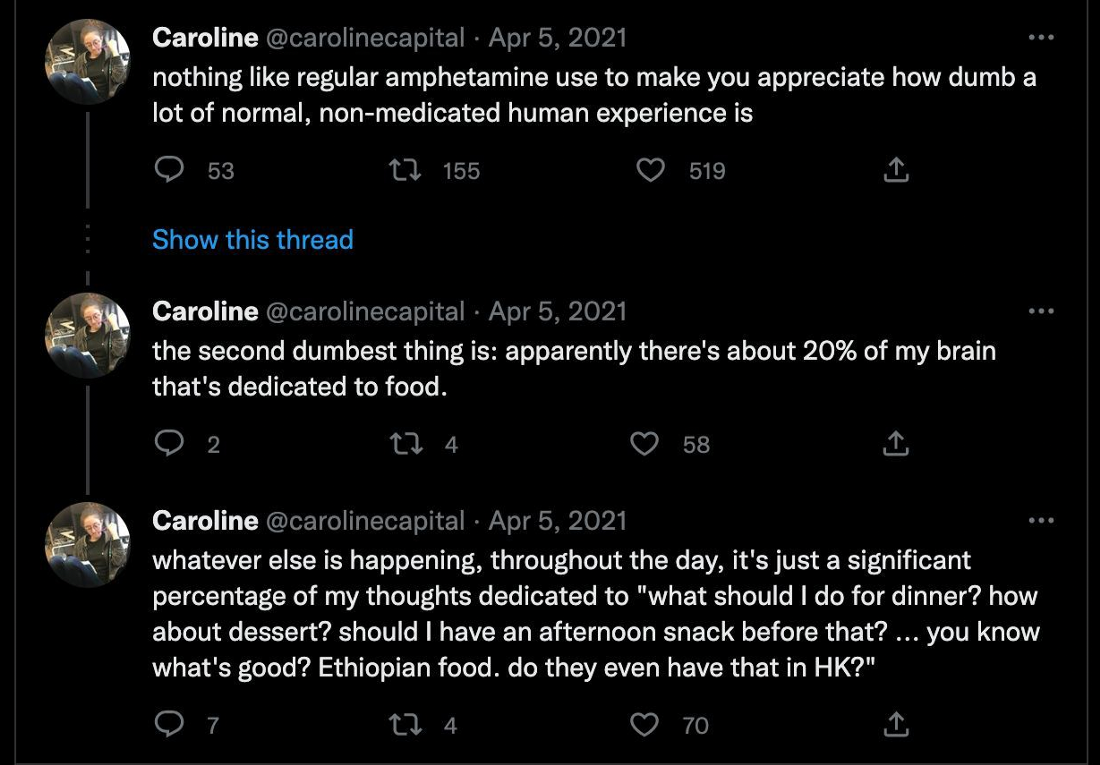Like the tweet with 58 likes
Image resolution: width=1100 pixels, height=765 pixels.
[646, 444]
